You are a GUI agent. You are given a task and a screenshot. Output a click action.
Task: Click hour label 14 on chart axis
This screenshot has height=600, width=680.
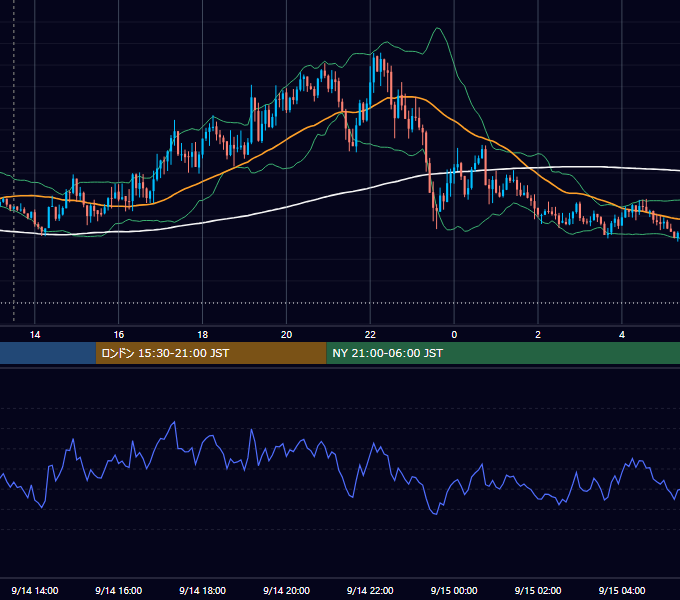(35, 335)
